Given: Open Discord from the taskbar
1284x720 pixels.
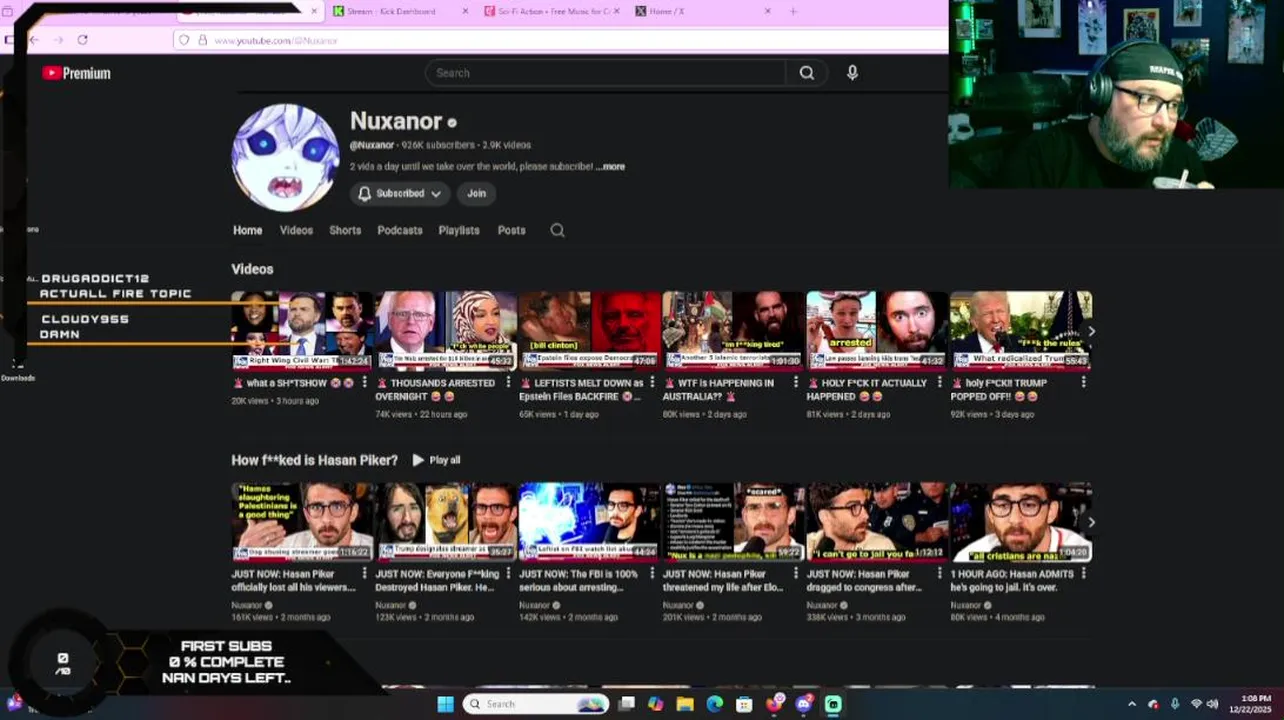Looking at the screenshot, I should [804, 704].
